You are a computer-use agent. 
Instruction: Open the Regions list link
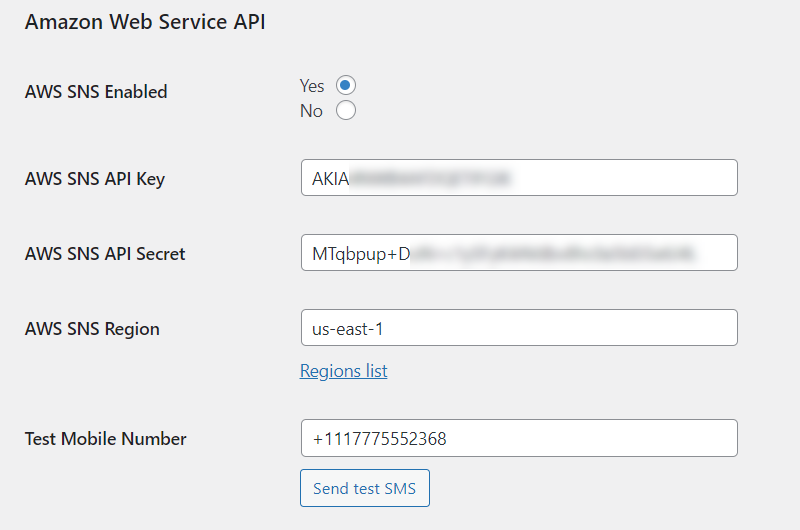tap(343, 371)
